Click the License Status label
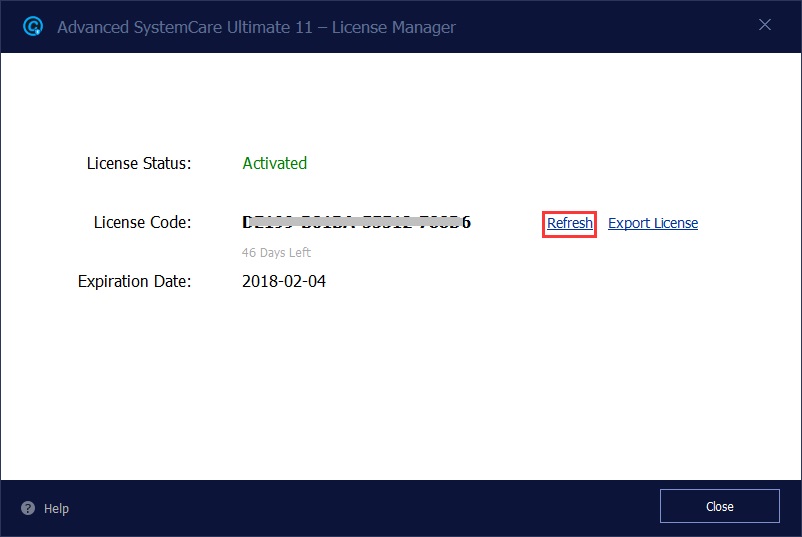Screen dimensions: 802x537 pyautogui.click(x=139, y=163)
